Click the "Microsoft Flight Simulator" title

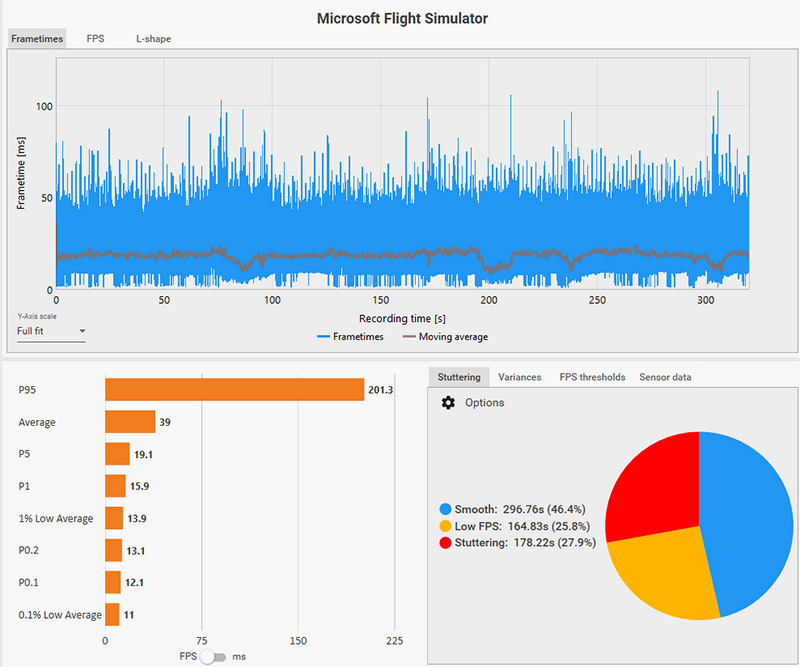tap(402, 18)
